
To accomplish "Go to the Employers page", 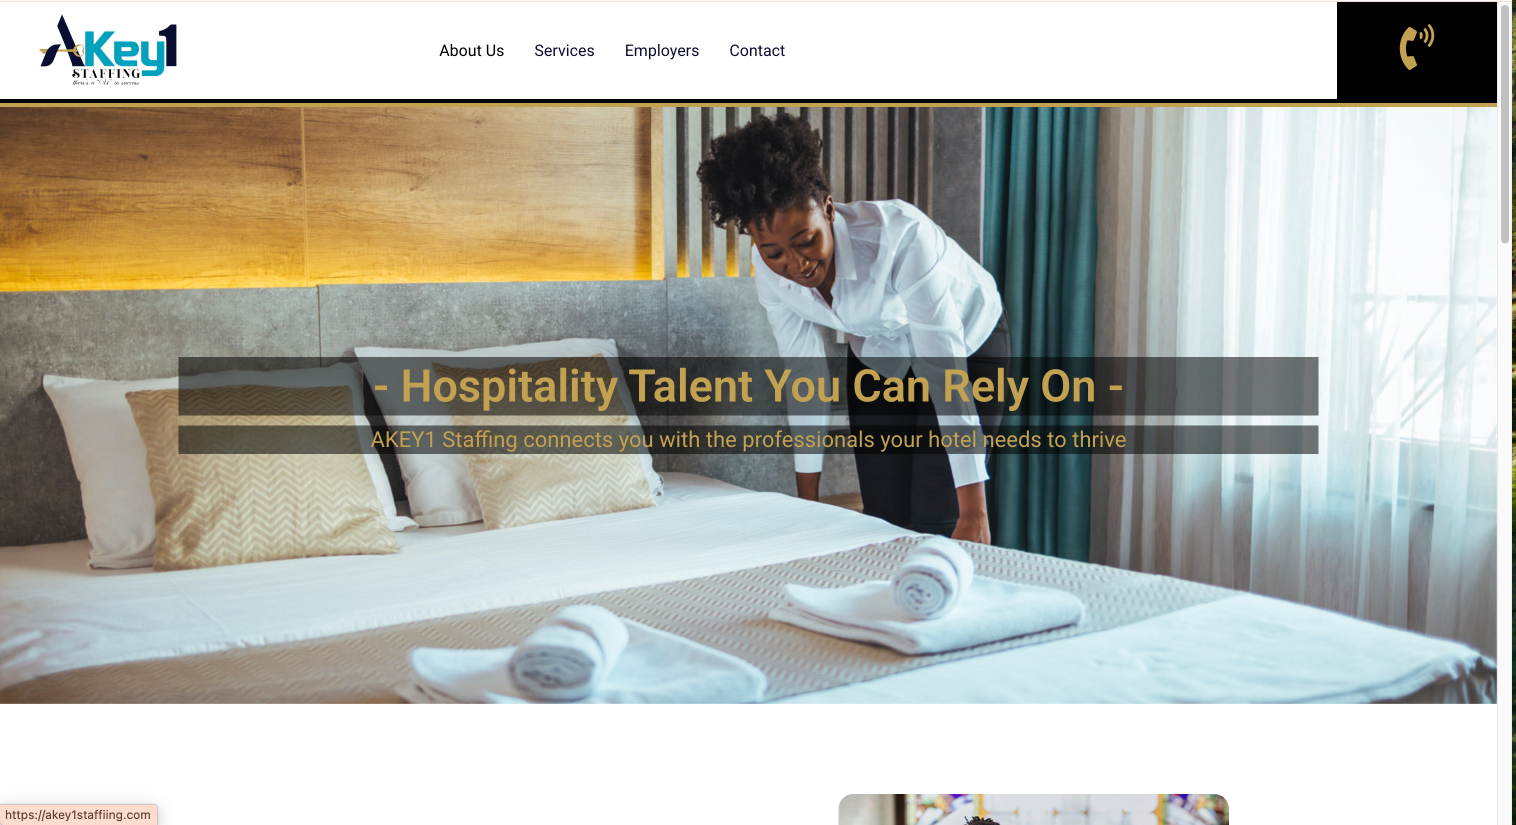I will coord(661,51).
